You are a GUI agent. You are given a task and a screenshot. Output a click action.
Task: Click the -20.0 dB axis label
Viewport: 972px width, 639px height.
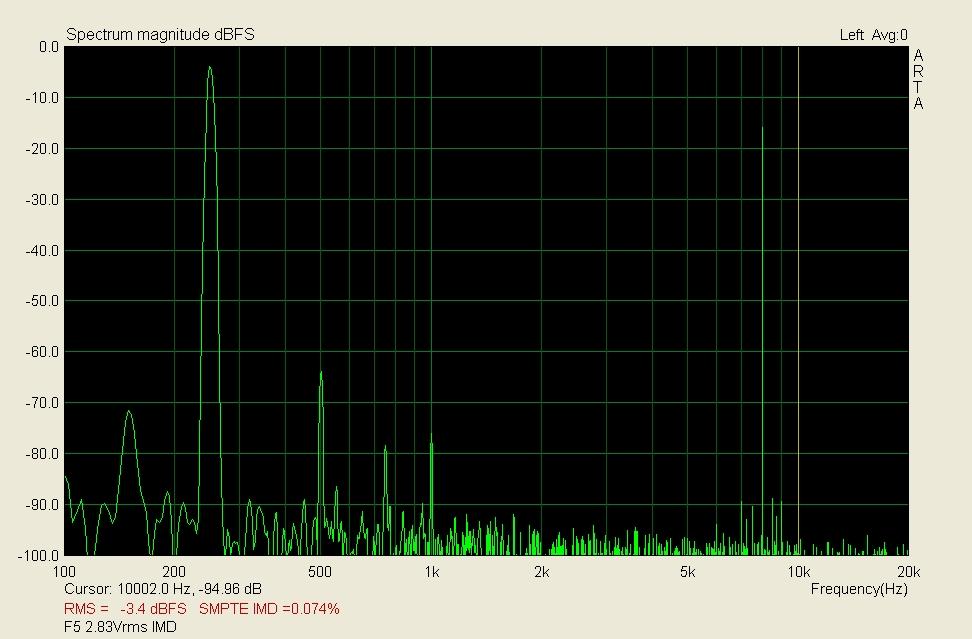point(42,149)
